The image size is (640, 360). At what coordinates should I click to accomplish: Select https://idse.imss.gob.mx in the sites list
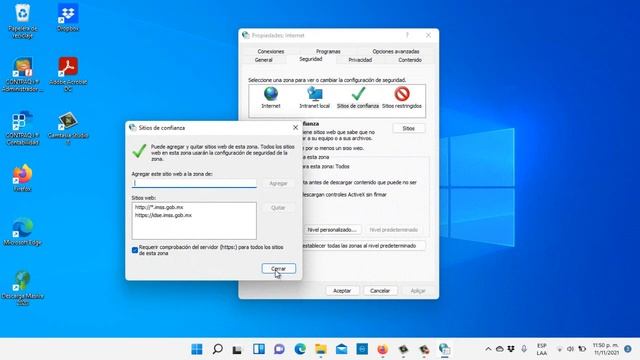(x=163, y=215)
